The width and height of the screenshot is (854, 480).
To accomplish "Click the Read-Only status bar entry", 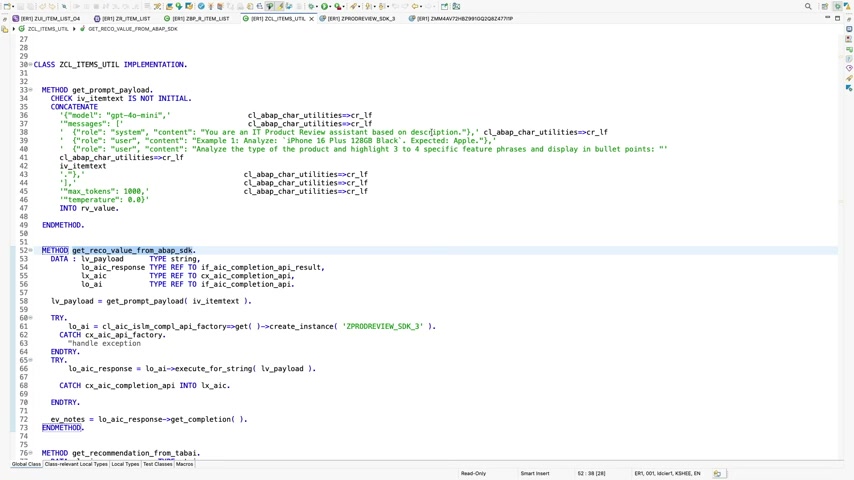I will 473,473.
